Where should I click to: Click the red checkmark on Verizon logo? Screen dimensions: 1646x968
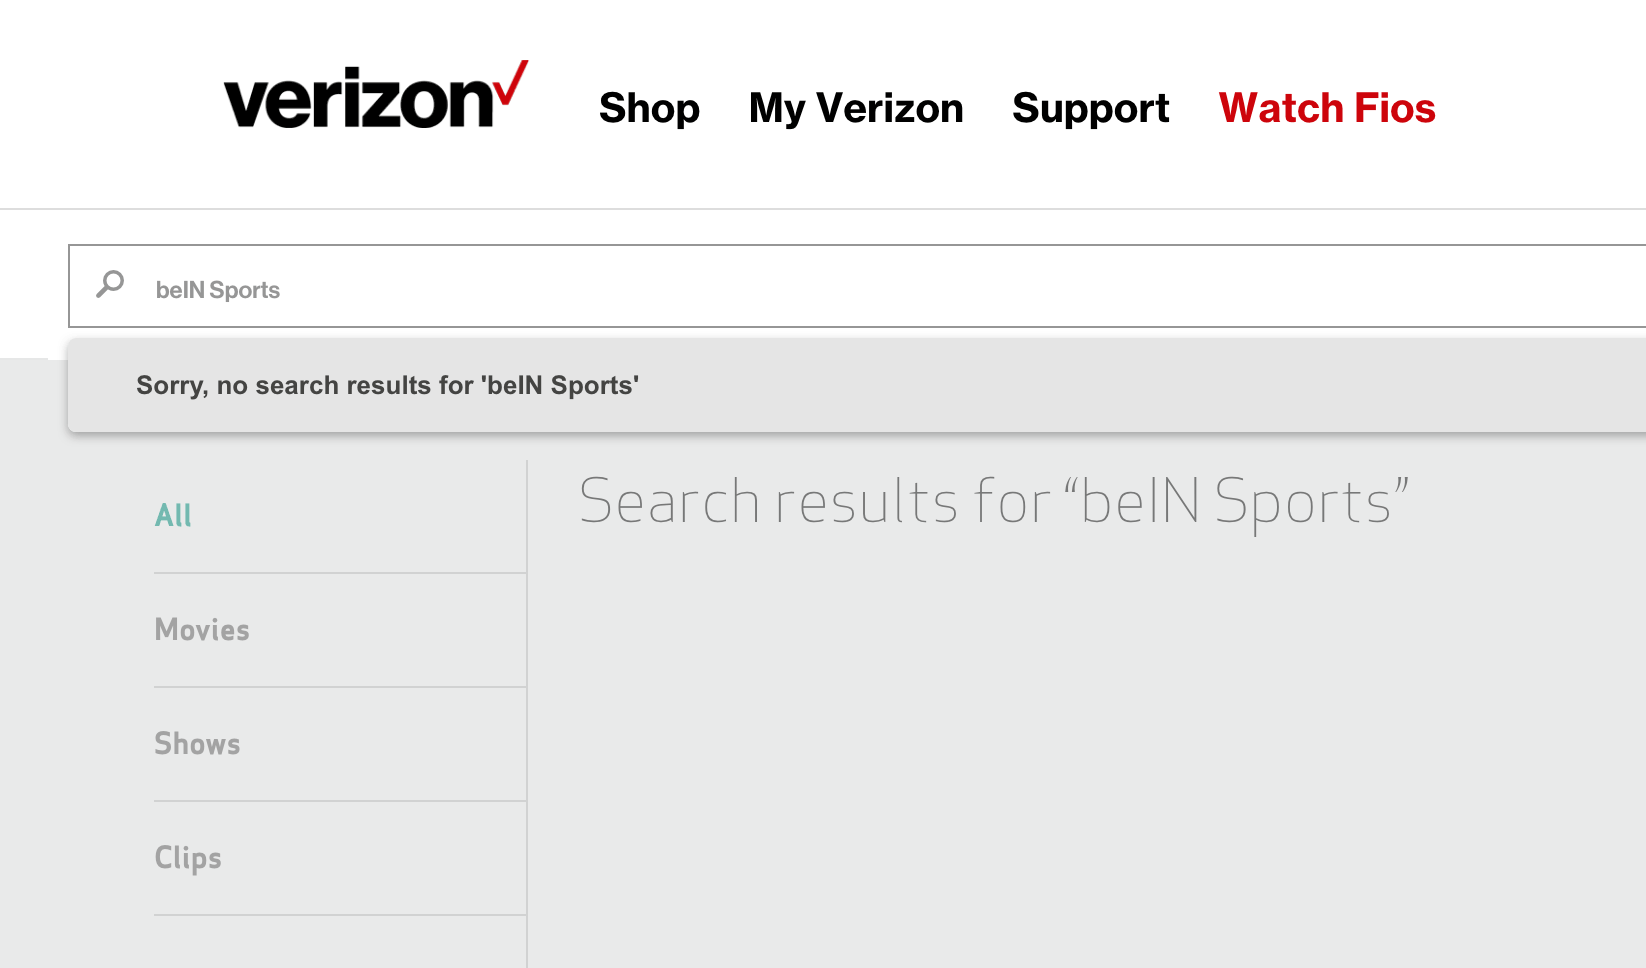click(511, 82)
